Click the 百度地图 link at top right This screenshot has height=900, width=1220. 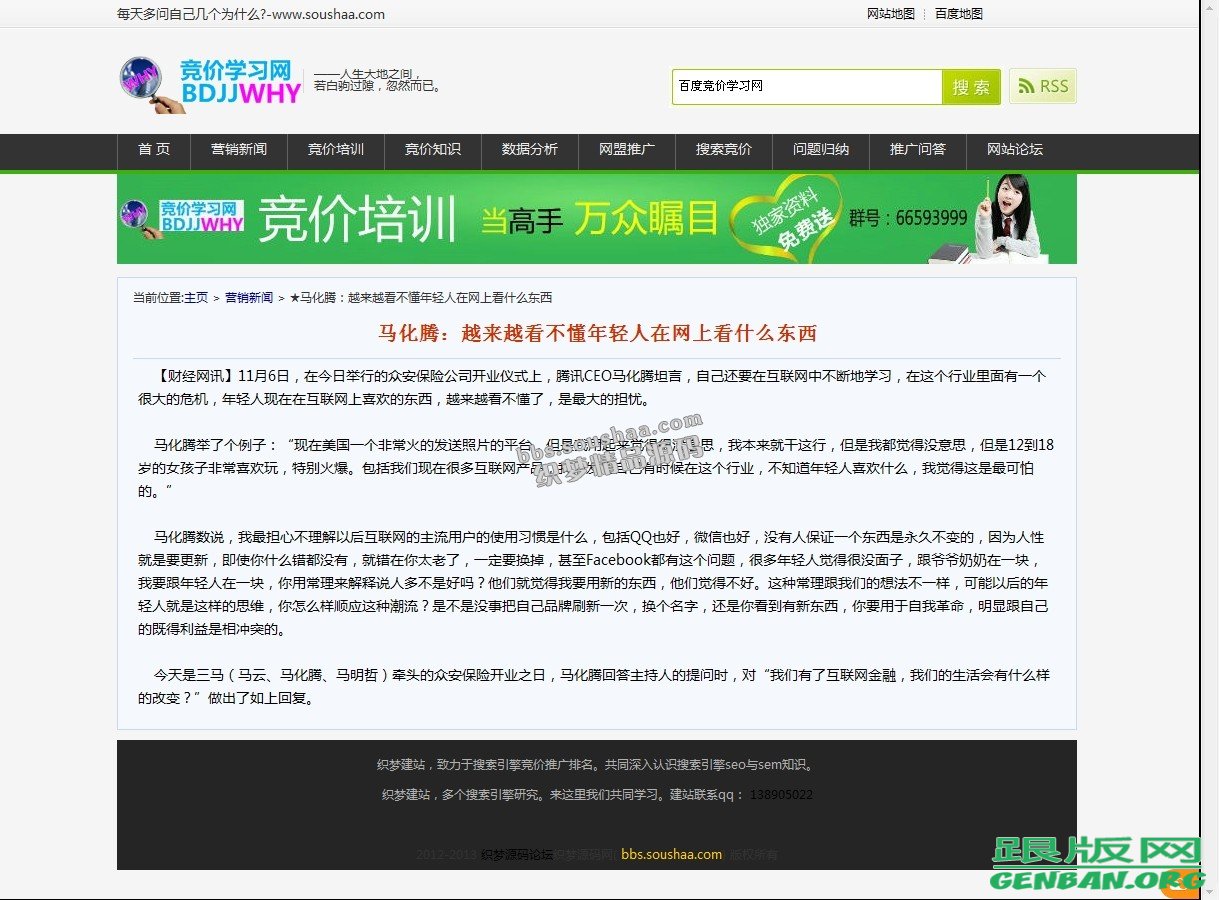(958, 14)
